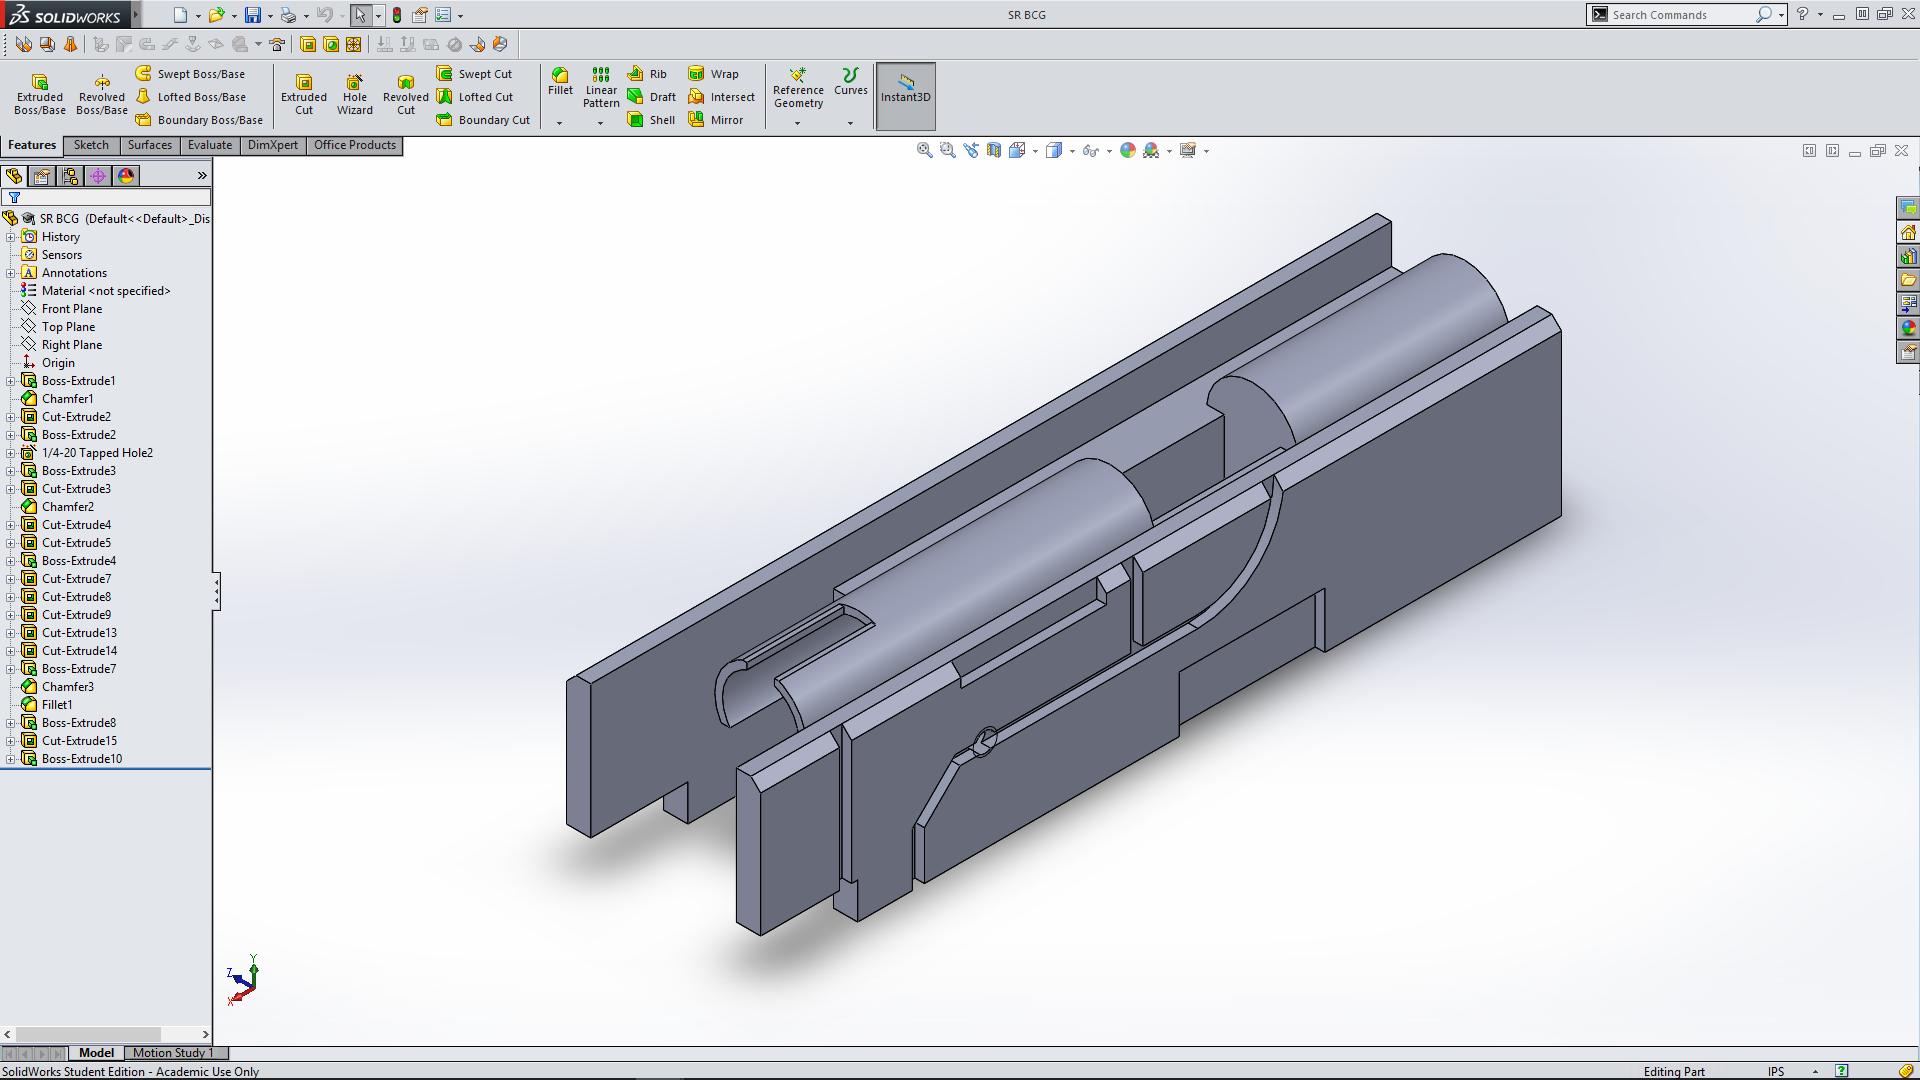Image resolution: width=1920 pixels, height=1080 pixels.
Task: Open the Curves tool
Action: (851, 82)
